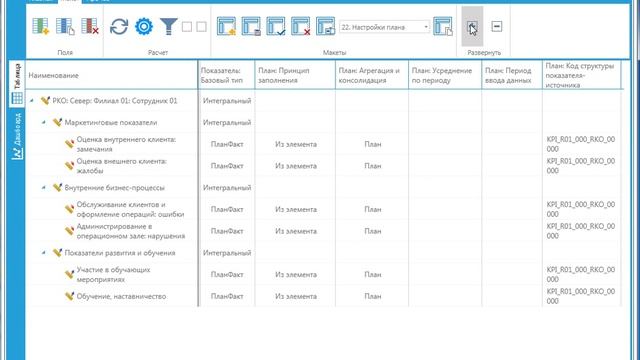This screenshot has width=640, height=360.
Task: Click 'Интегральный' in the Внутренние бизнес-процессы row
Action: pos(227,188)
